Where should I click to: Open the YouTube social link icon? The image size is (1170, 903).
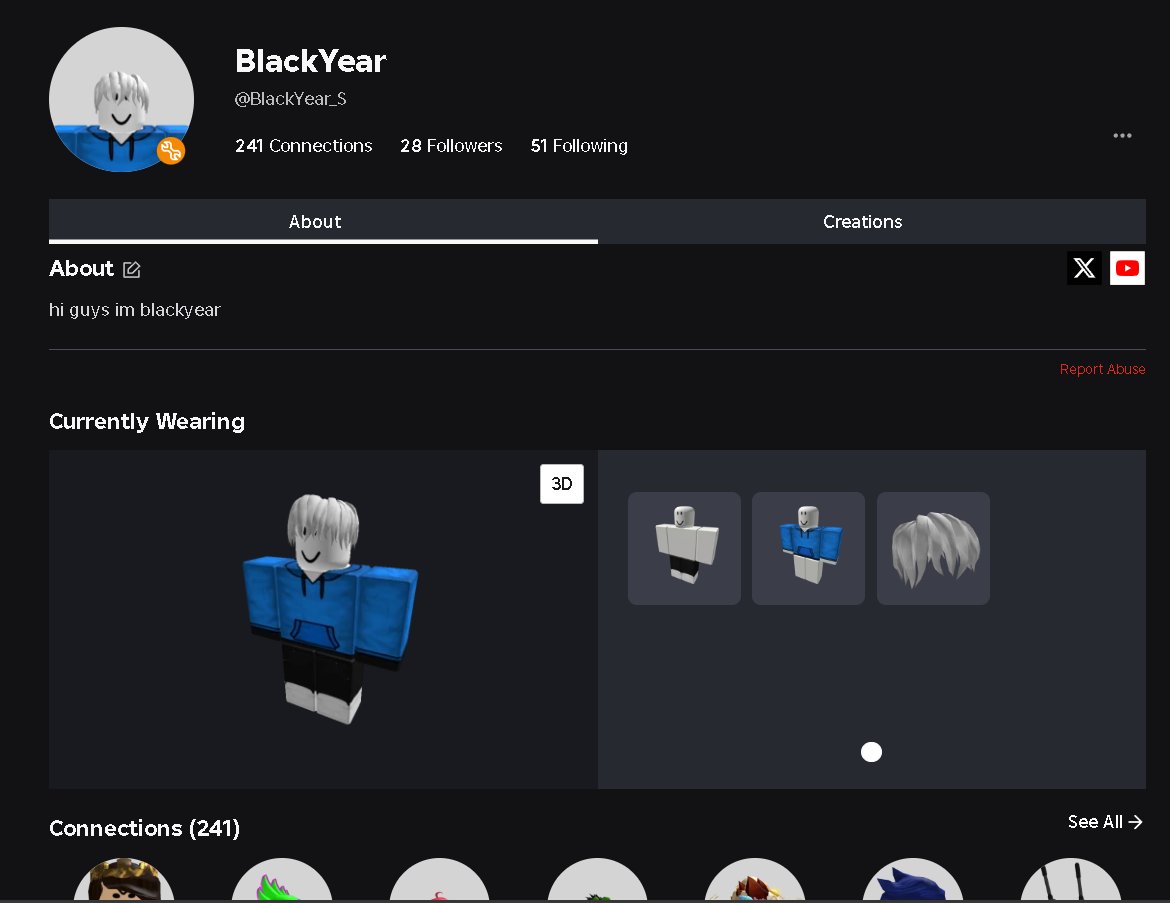(x=1127, y=268)
